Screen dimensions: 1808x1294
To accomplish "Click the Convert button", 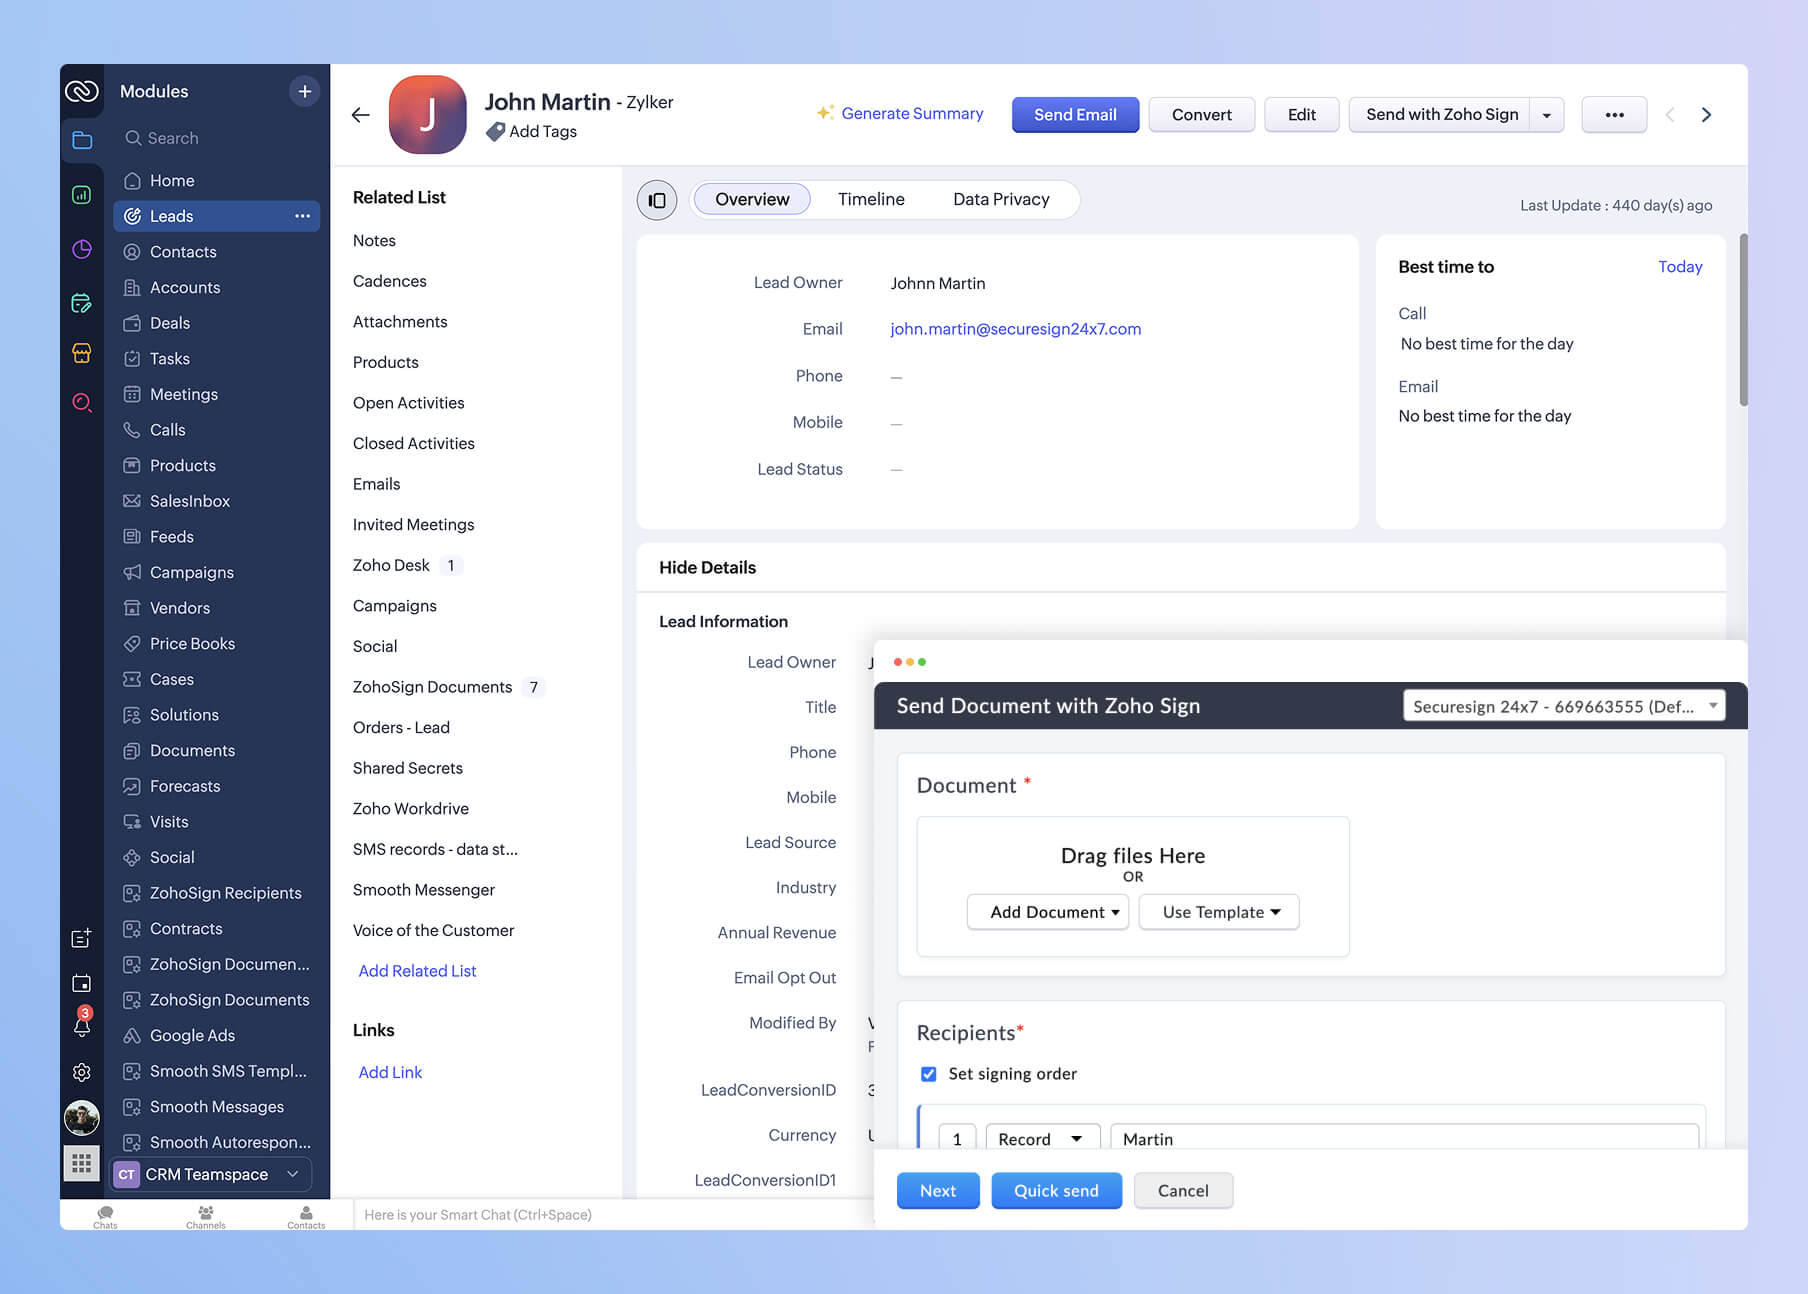I will coord(1201,115).
